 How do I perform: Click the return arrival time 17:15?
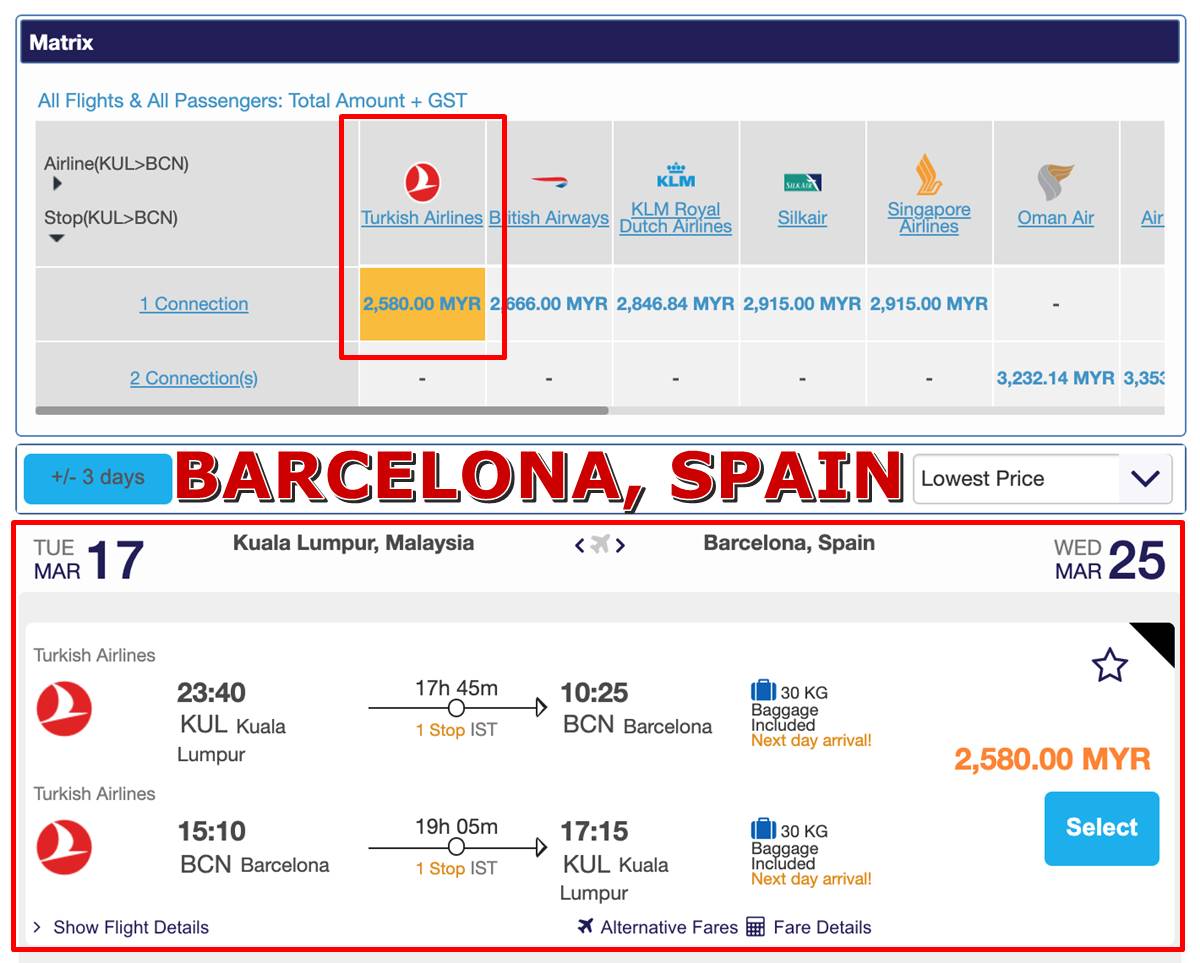594,831
